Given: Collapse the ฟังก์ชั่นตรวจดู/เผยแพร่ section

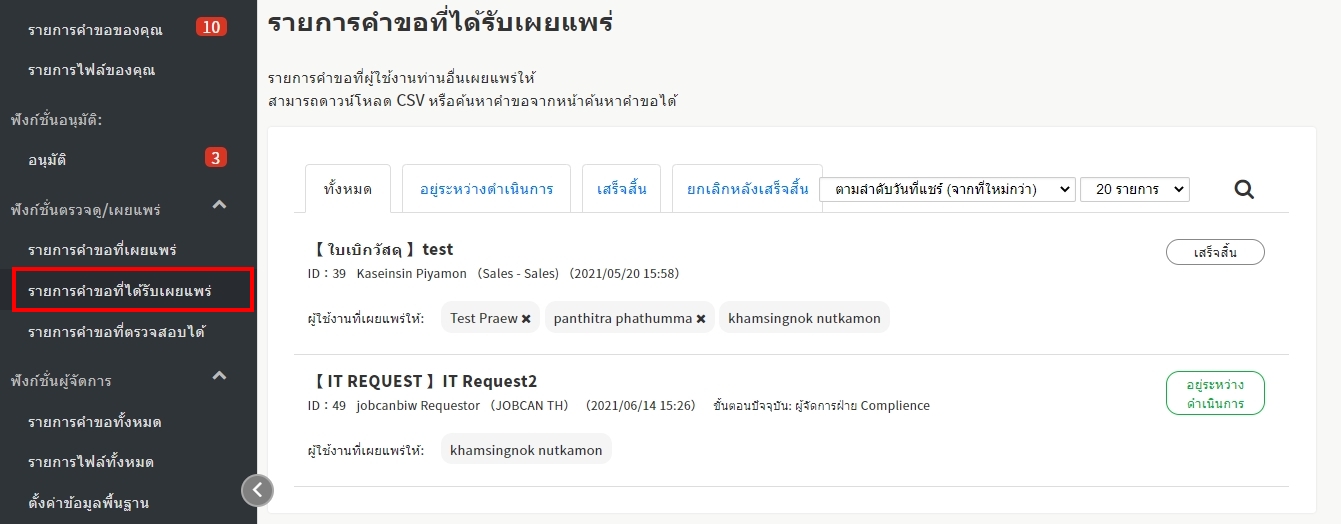Looking at the screenshot, I should tap(220, 205).
